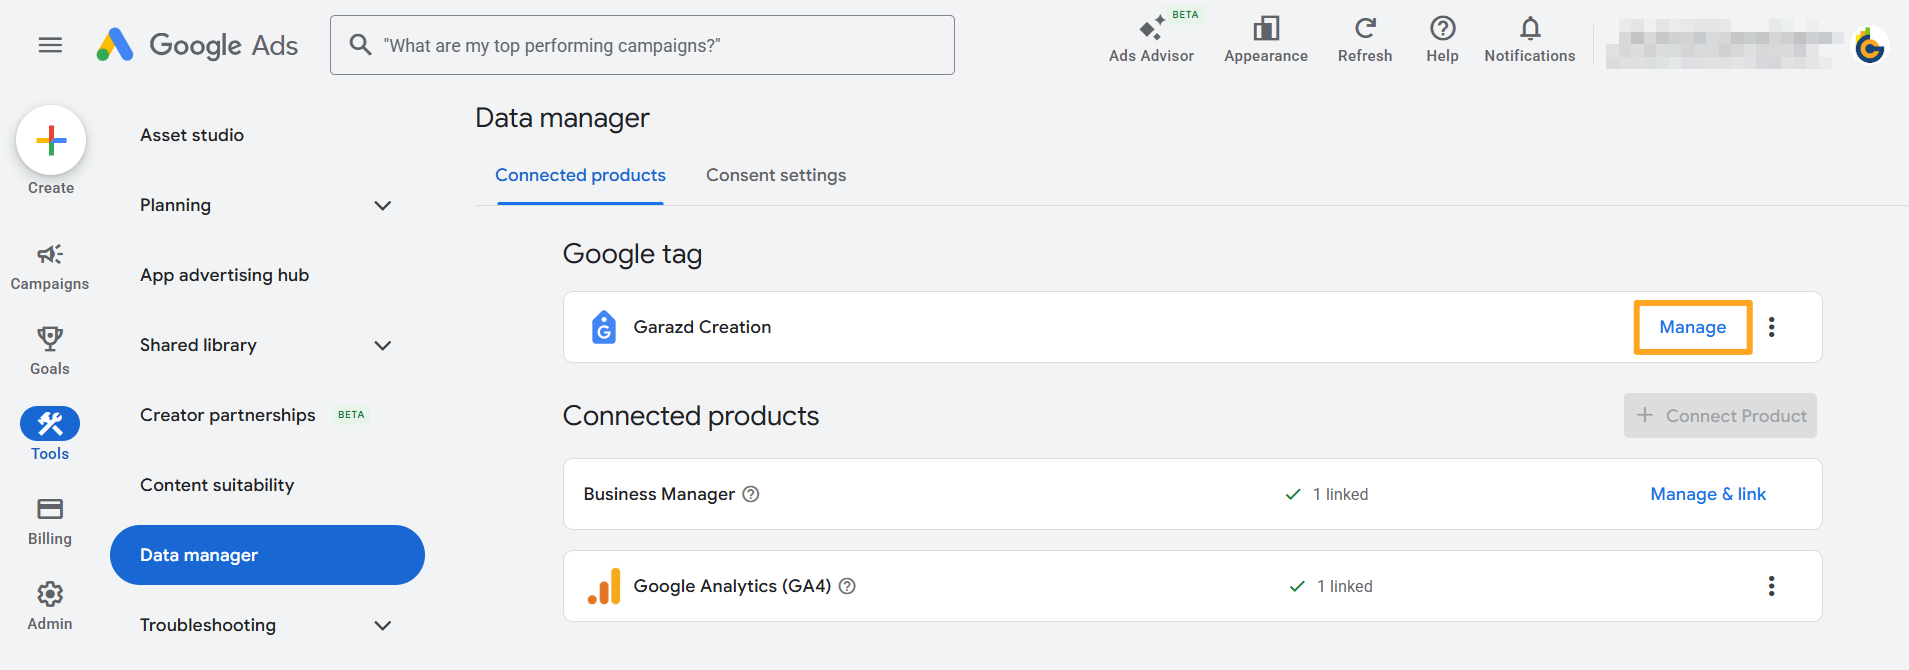This screenshot has width=1909, height=670.
Task: Click the search campaigns input field
Action: [x=660, y=45]
